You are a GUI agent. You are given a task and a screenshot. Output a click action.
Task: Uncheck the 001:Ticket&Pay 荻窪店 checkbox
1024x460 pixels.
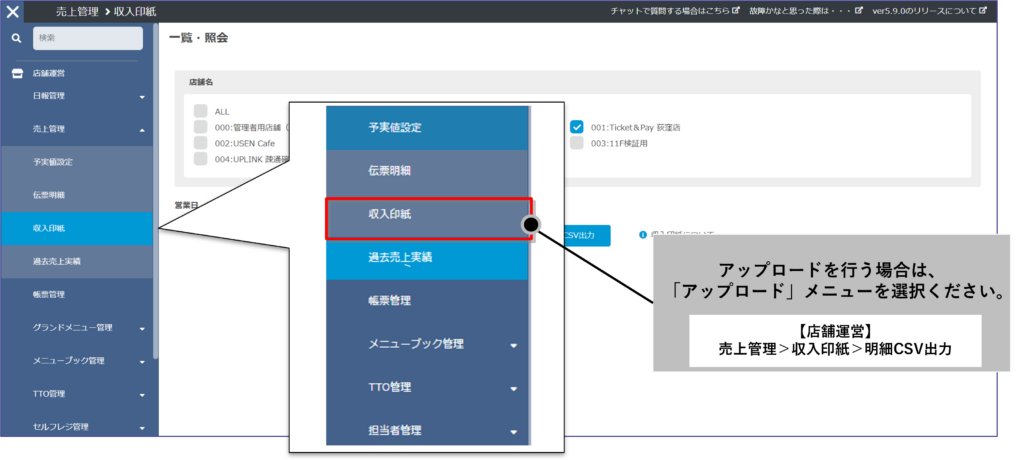point(577,127)
